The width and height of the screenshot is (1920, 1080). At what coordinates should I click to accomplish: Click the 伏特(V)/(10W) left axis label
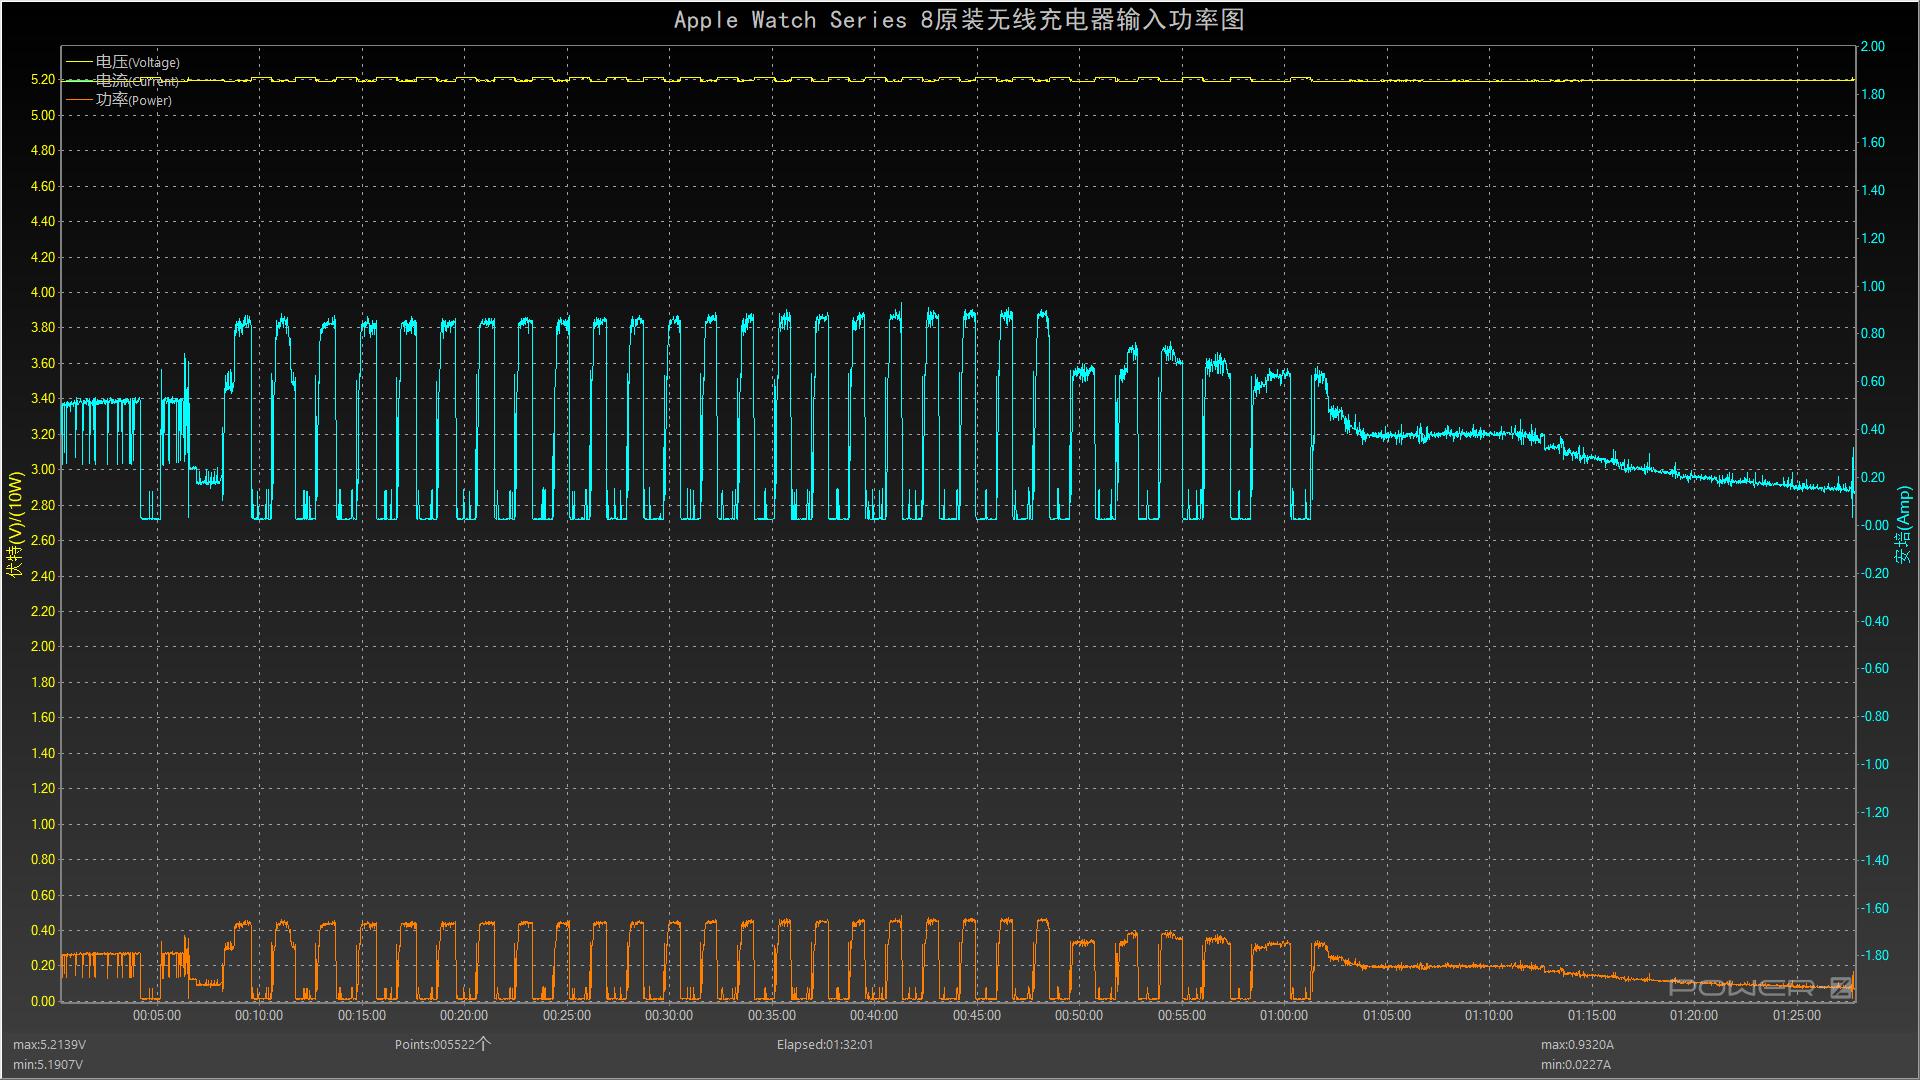coord(14,524)
